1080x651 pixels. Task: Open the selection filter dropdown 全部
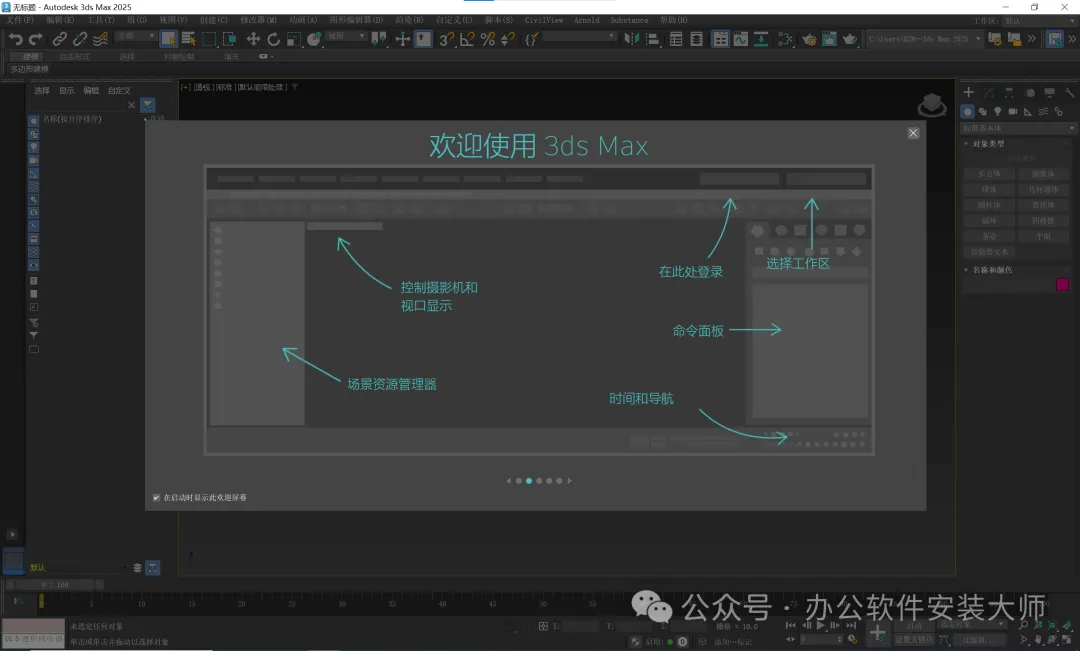[x=136, y=36]
